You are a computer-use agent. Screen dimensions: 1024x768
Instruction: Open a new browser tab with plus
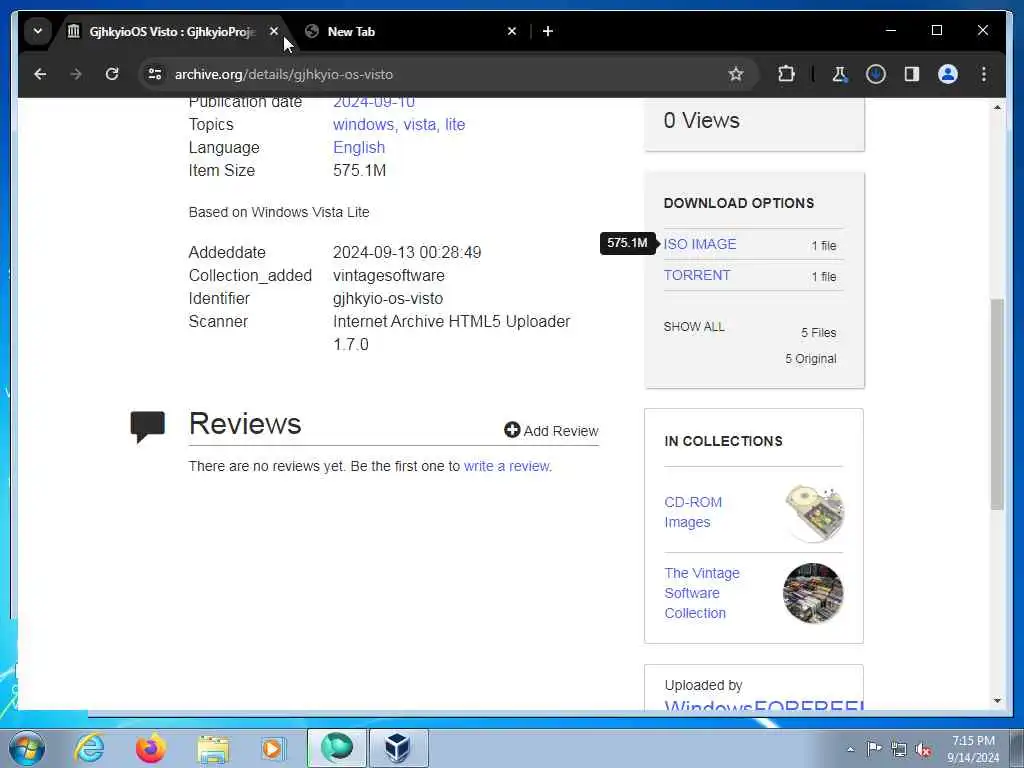pos(548,31)
